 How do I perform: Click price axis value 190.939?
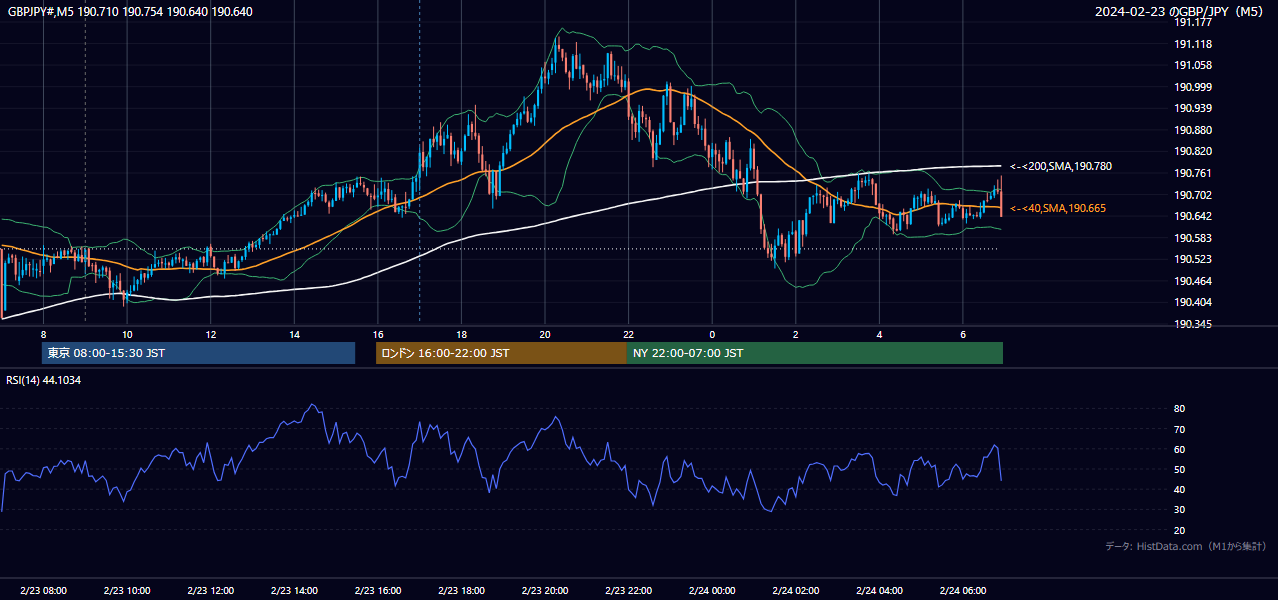pos(1192,108)
